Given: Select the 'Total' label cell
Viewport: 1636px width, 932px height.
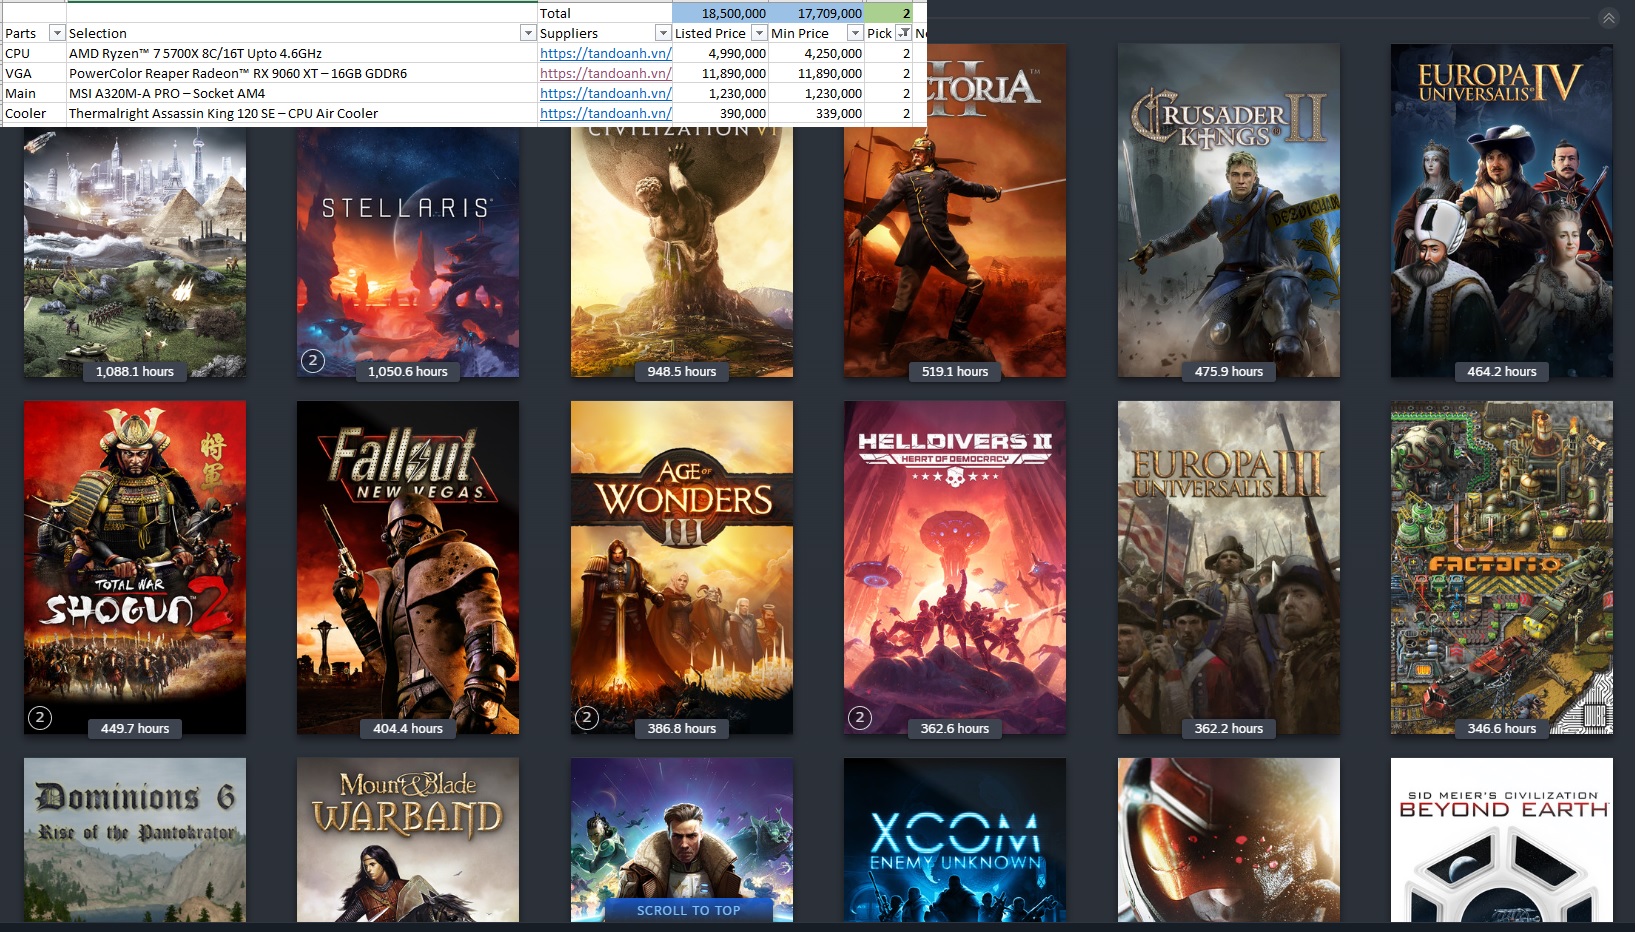Looking at the screenshot, I should [605, 13].
